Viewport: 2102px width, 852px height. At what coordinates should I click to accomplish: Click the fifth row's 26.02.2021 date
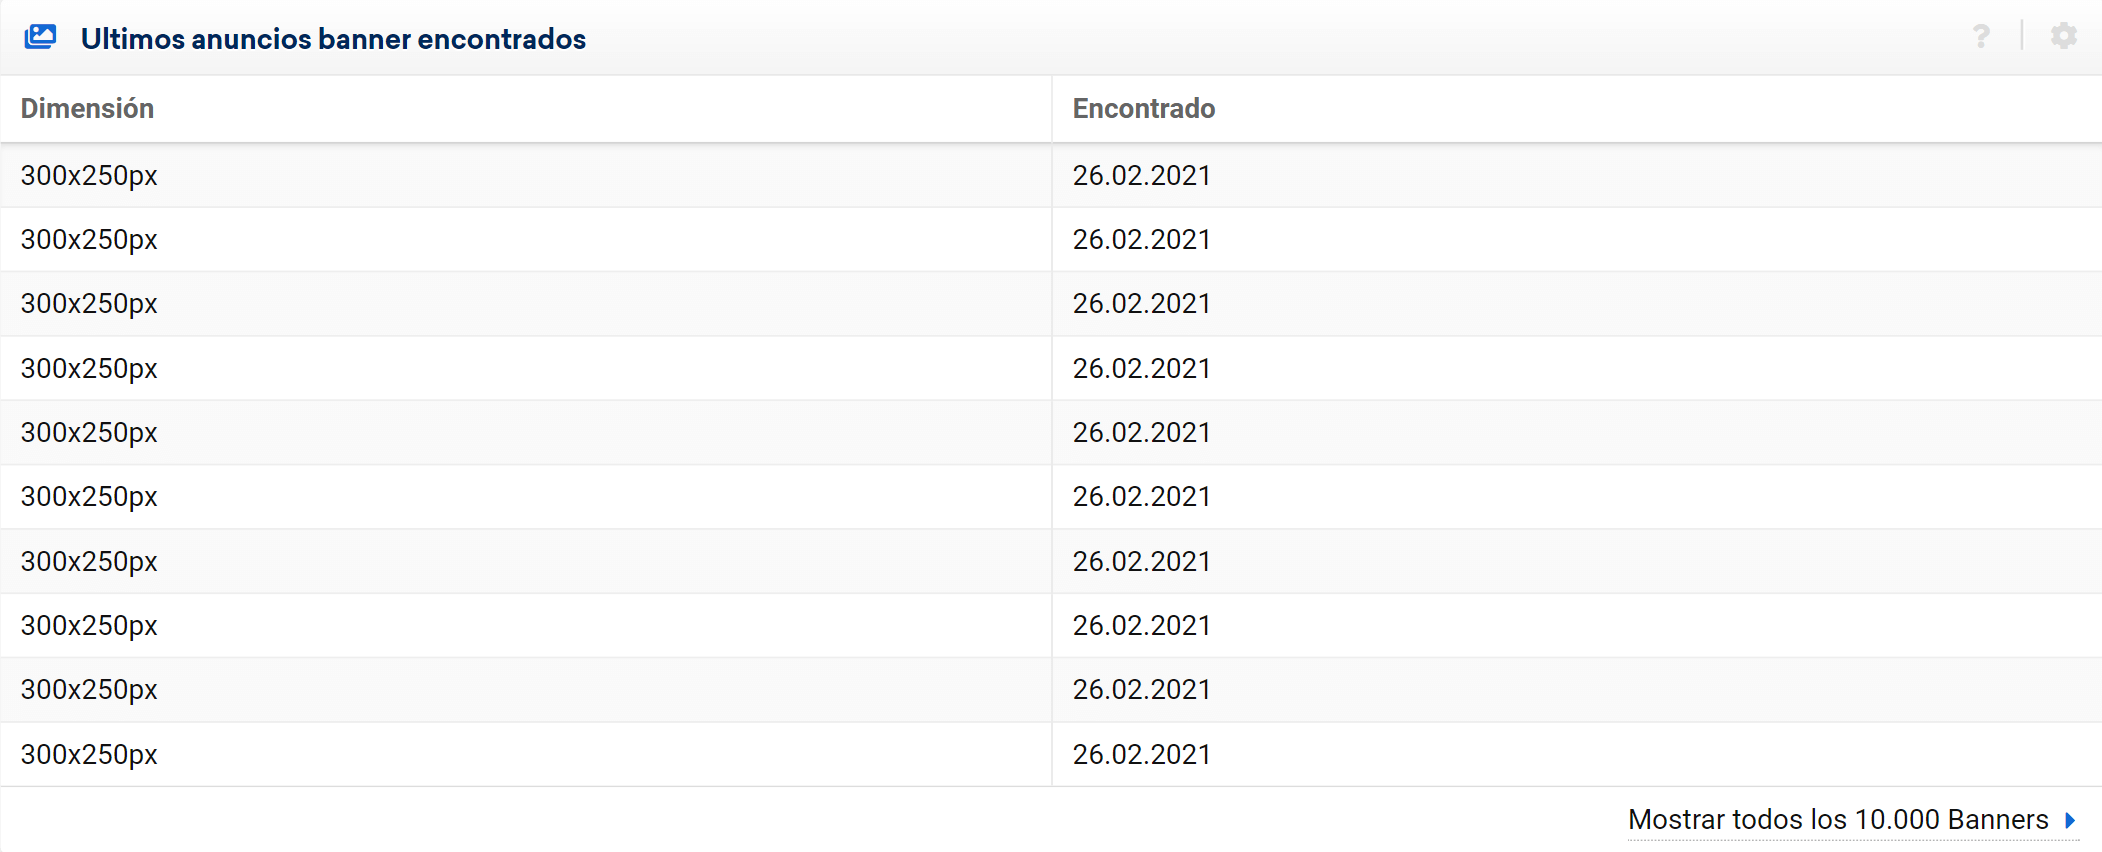click(1141, 433)
